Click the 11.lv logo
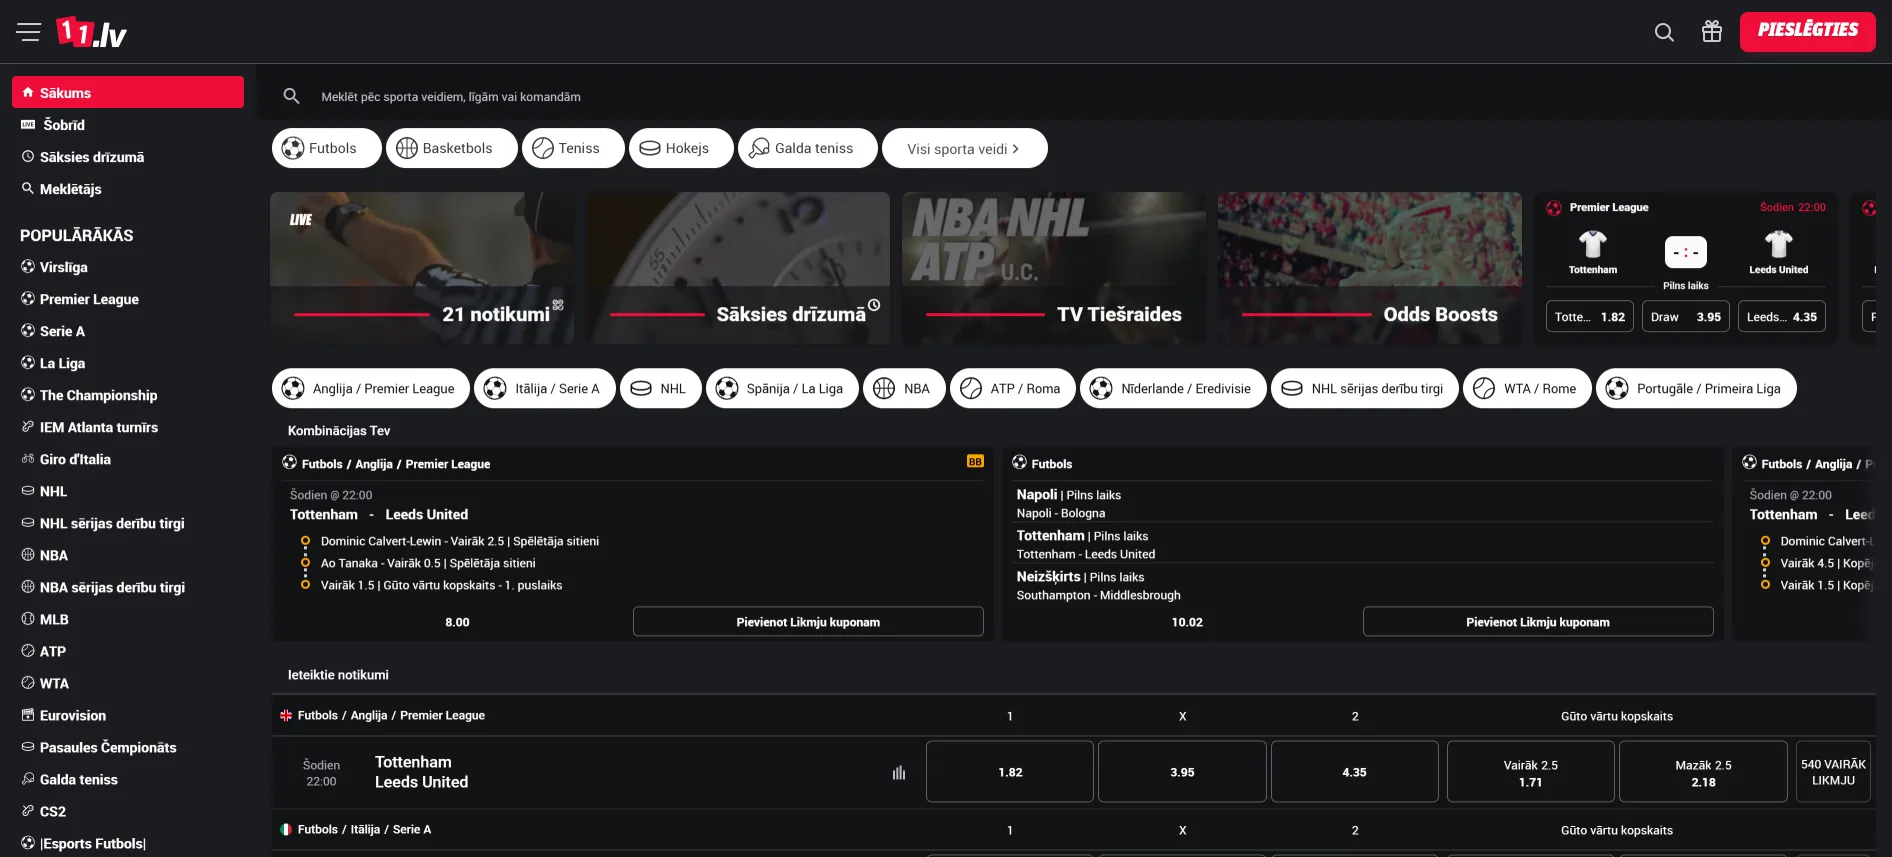 pos(91,32)
